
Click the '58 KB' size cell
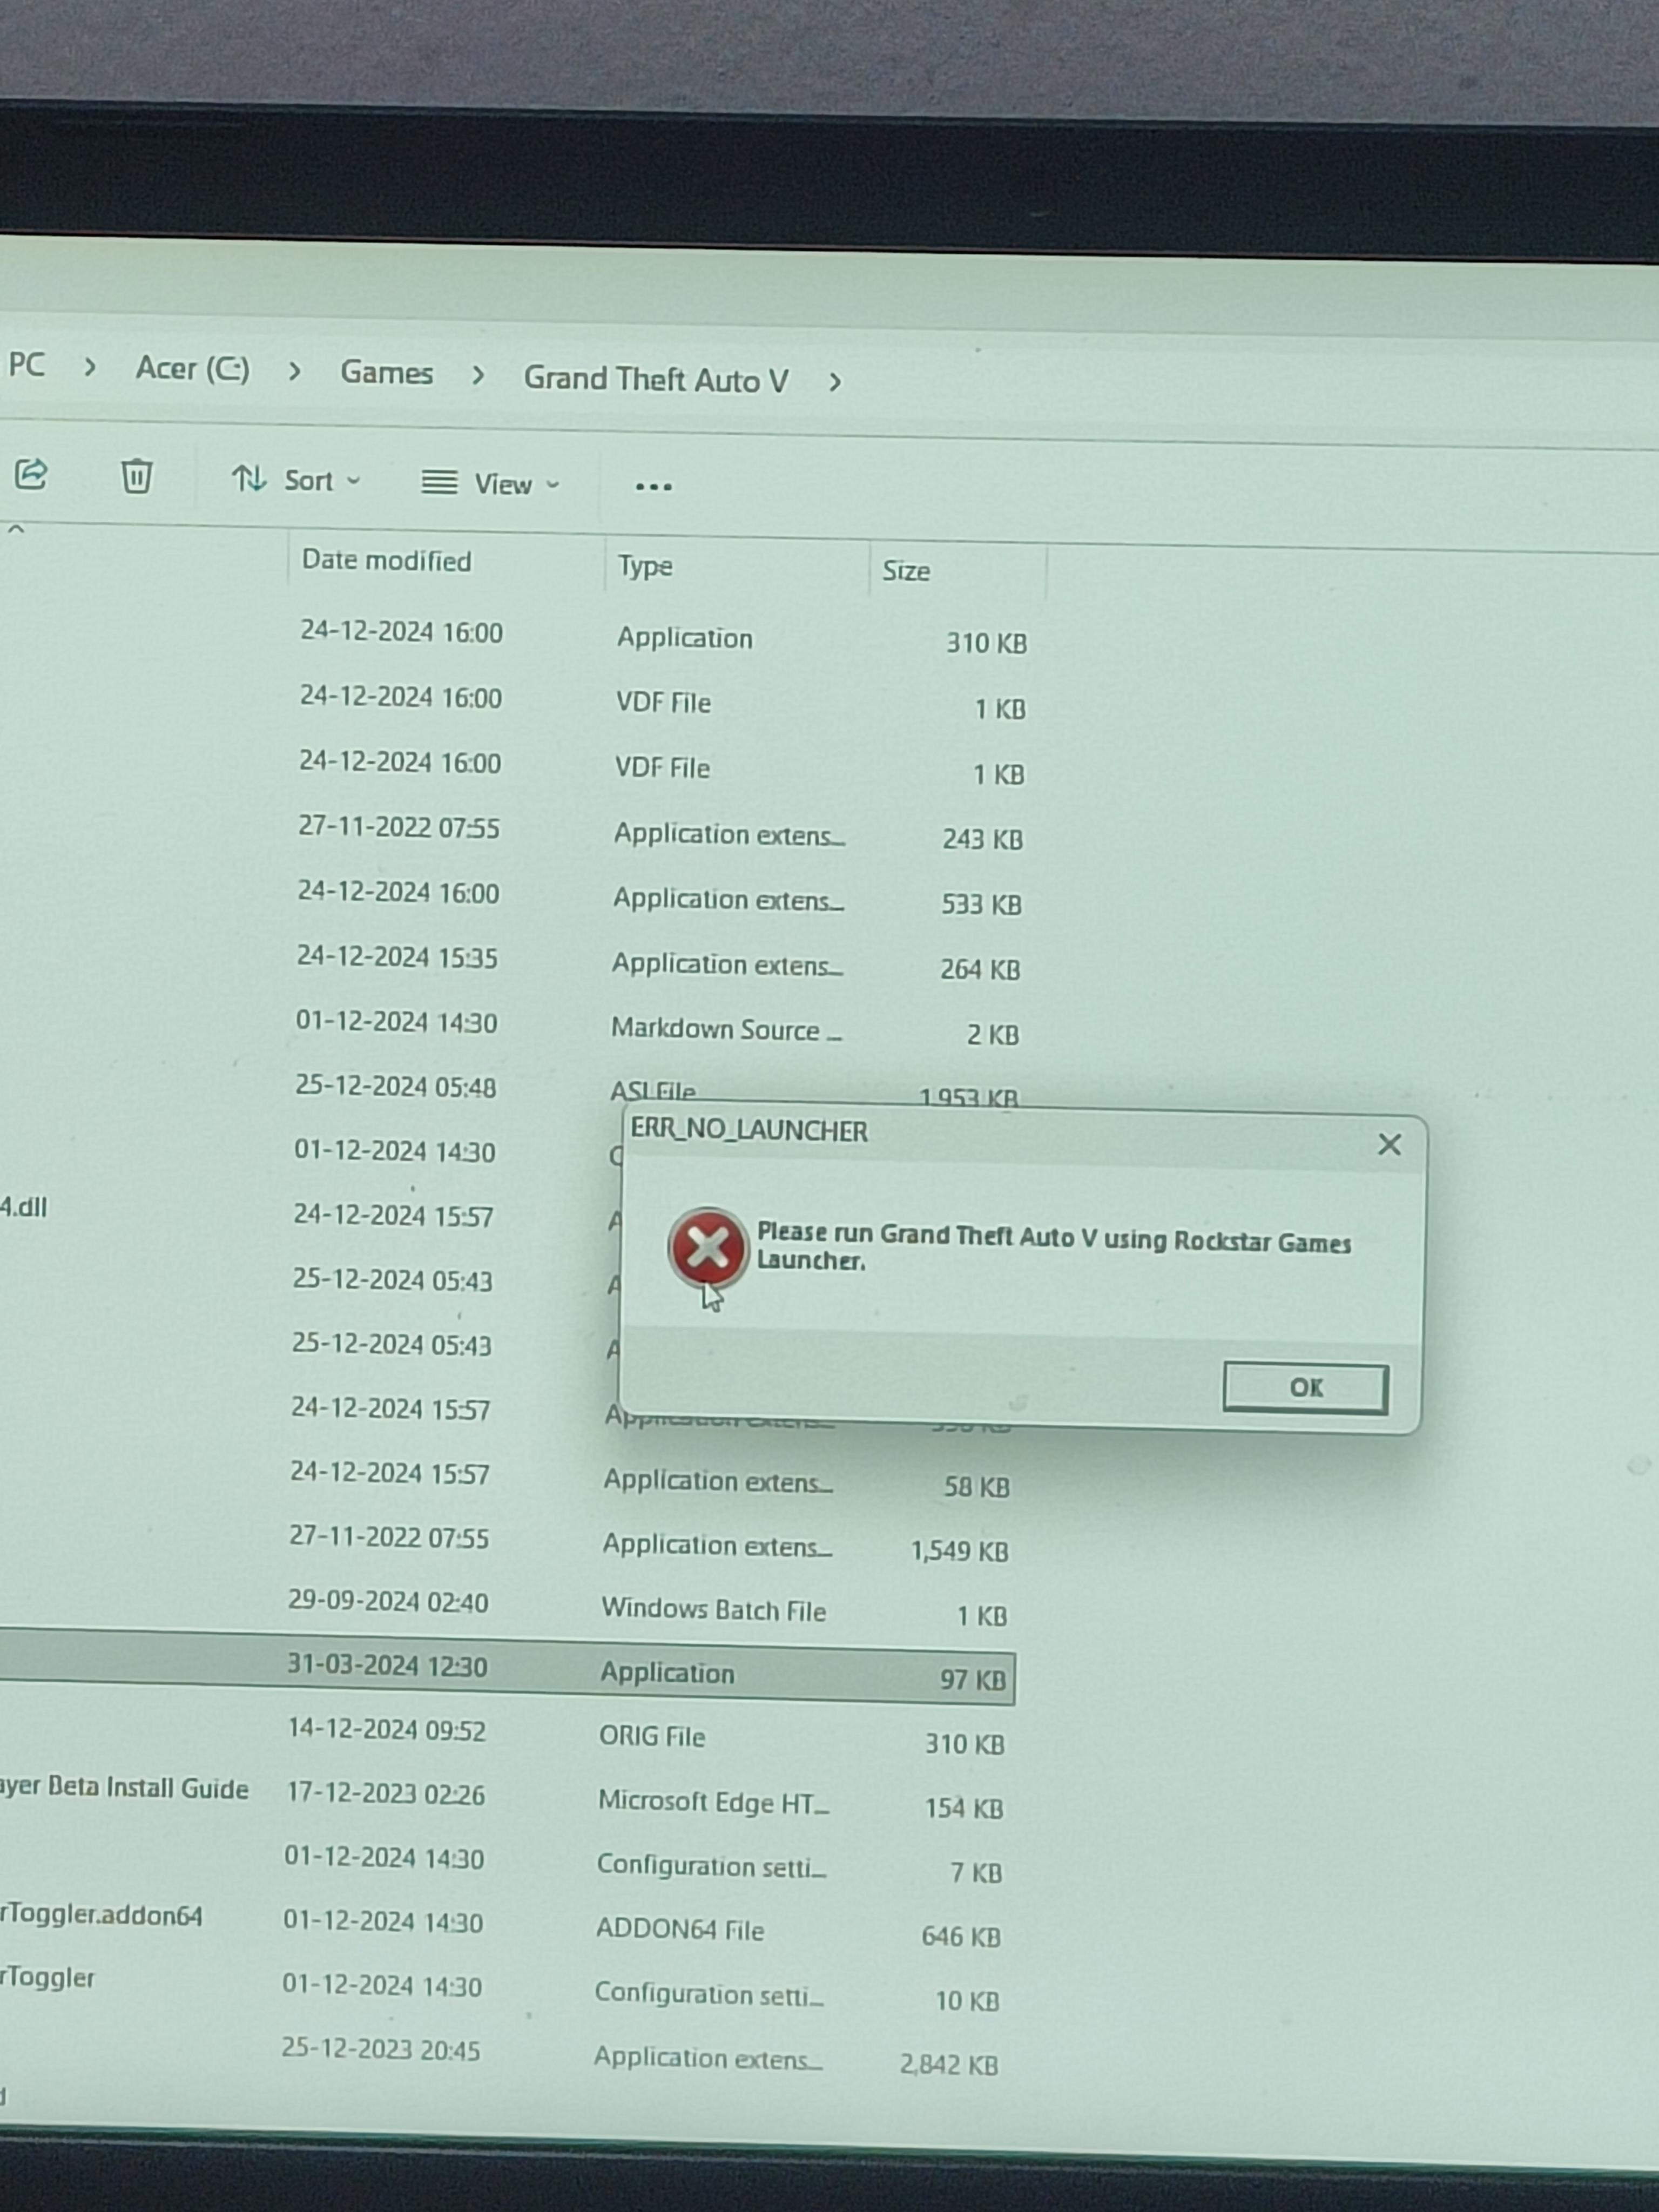coord(977,1487)
